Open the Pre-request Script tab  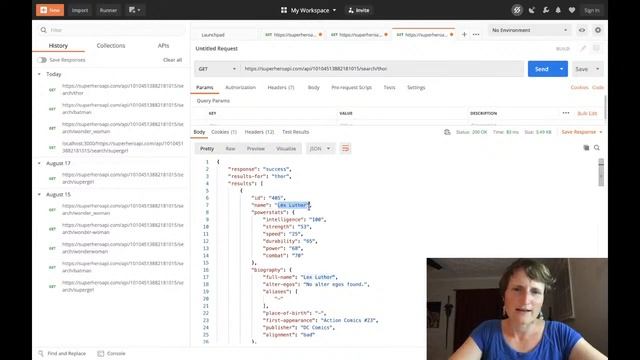(351, 87)
